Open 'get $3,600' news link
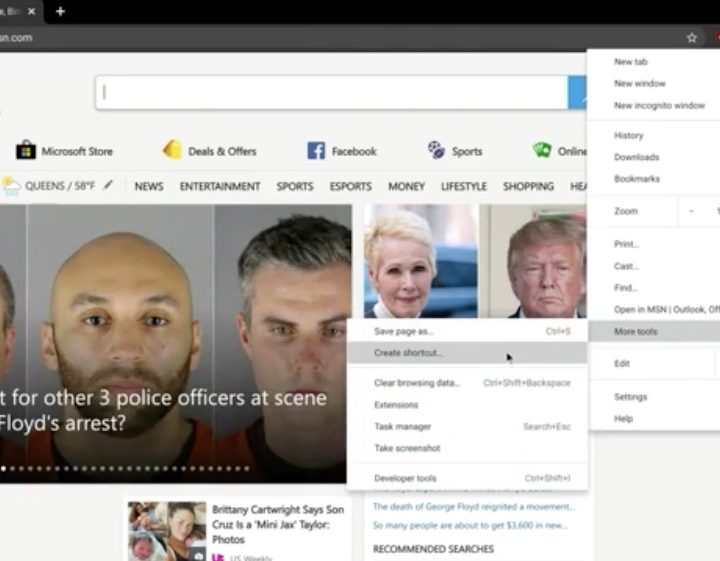 470,525
